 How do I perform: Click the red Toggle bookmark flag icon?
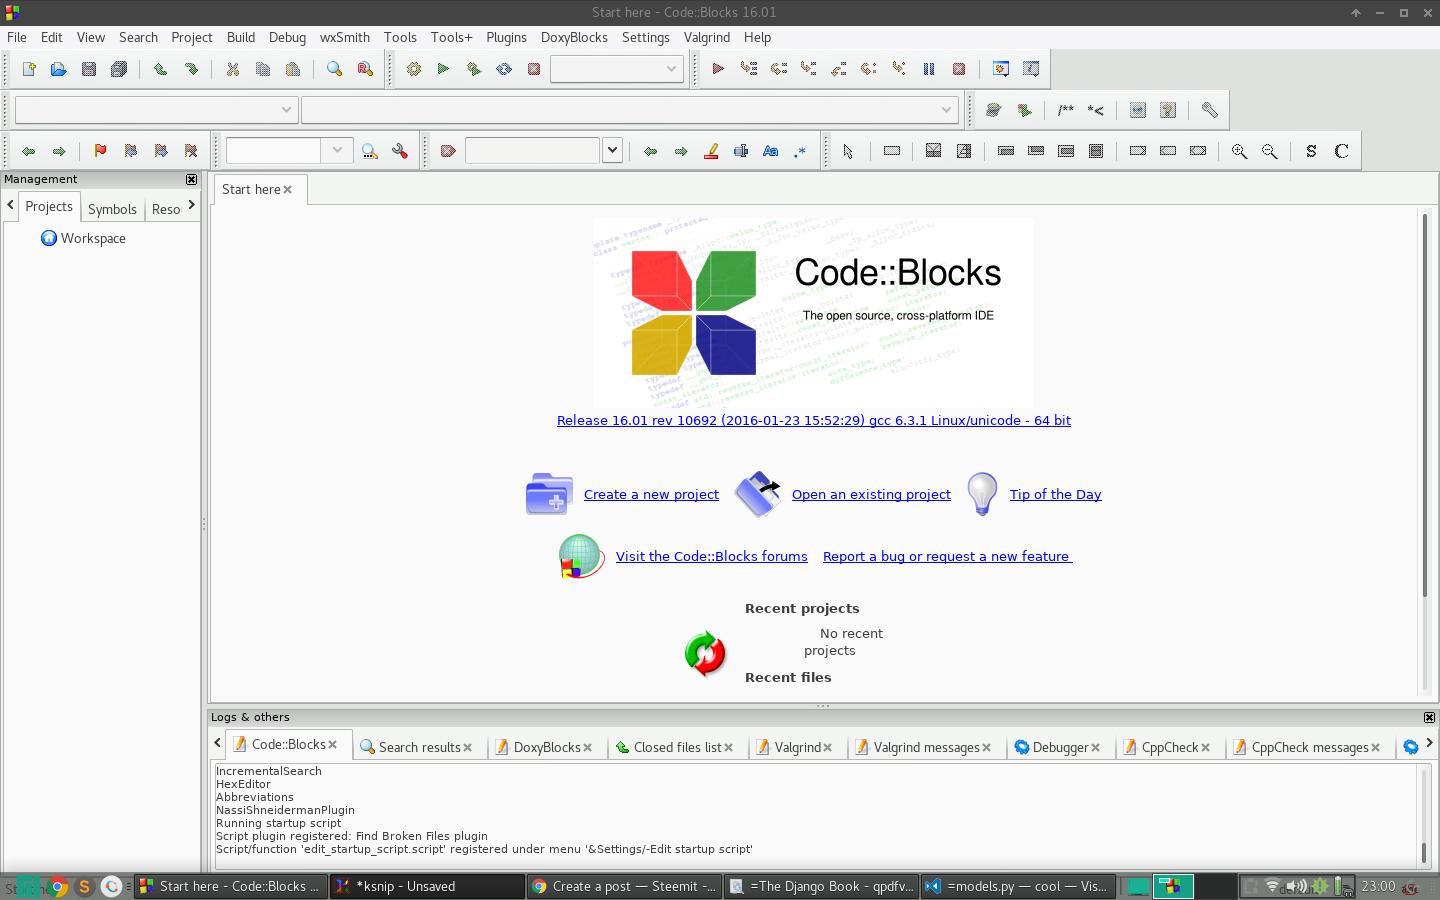100,151
